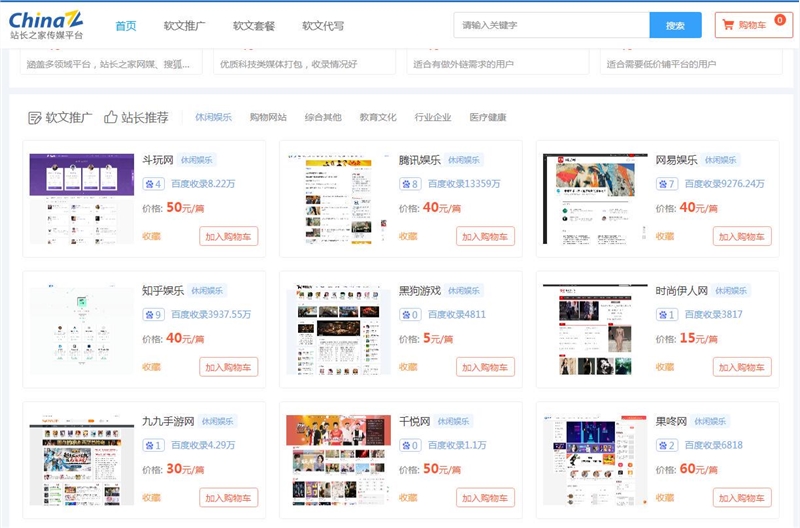Screen dimensions: 800x528
Task: Click 收藏 under 腾讯娱乐
Action: coord(408,236)
